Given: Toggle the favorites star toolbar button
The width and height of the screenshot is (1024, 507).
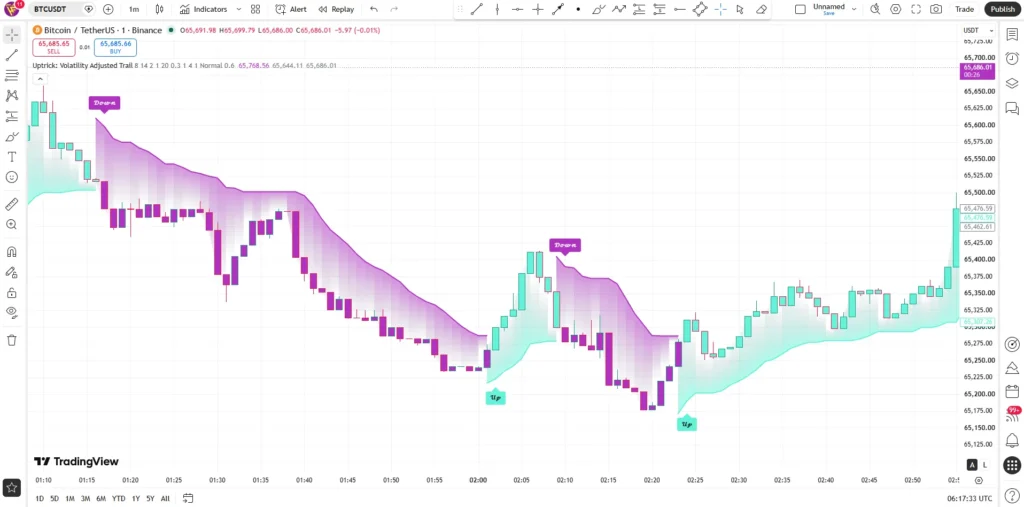Looking at the screenshot, I should pyautogui.click(x=11, y=487).
